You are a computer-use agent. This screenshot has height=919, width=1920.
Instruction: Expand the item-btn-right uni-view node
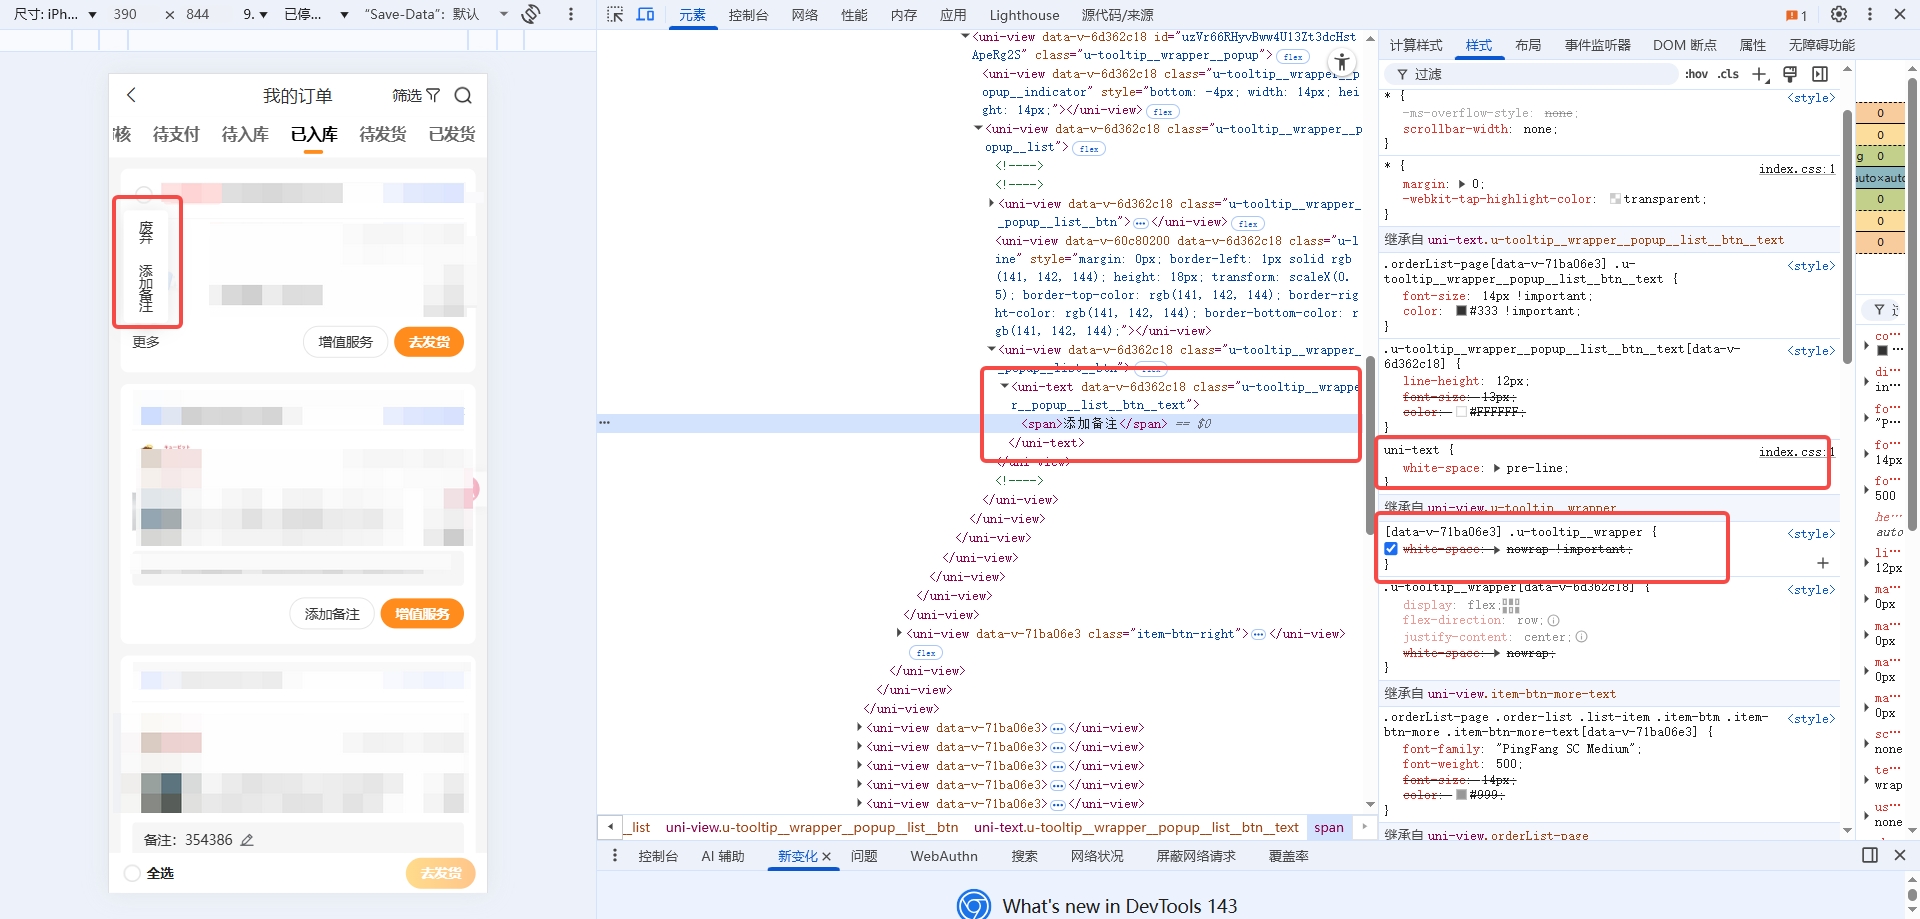tap(899, 634)
